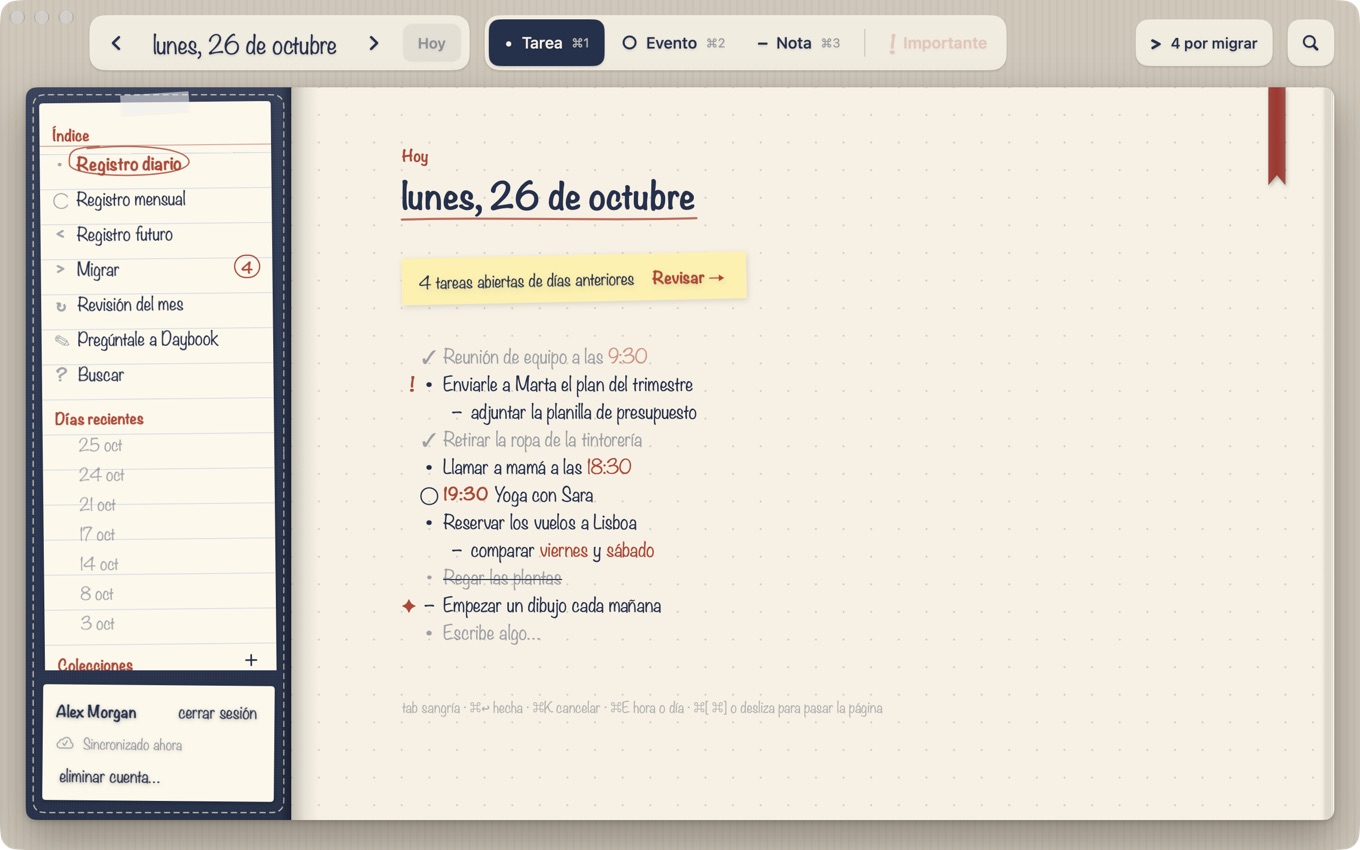Screen dimensions: 1360x850
Task: Open the 25 oct recent day
Action: coord(100,446)
